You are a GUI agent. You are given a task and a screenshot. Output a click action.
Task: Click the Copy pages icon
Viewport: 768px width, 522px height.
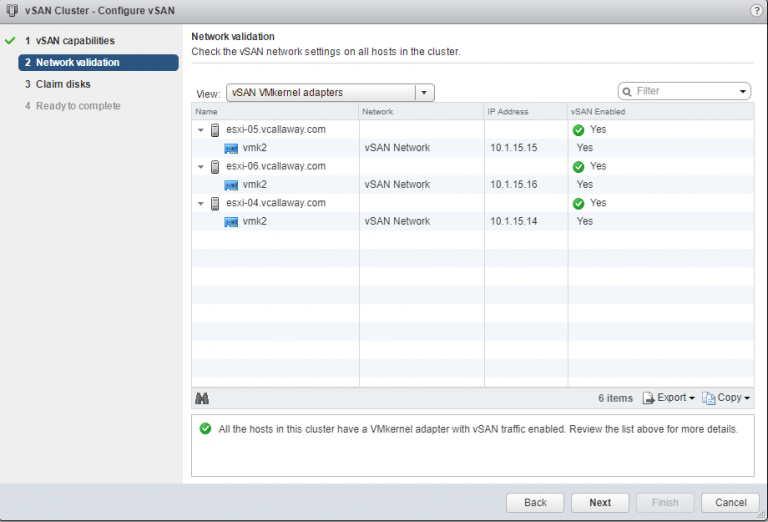point(708,398)
